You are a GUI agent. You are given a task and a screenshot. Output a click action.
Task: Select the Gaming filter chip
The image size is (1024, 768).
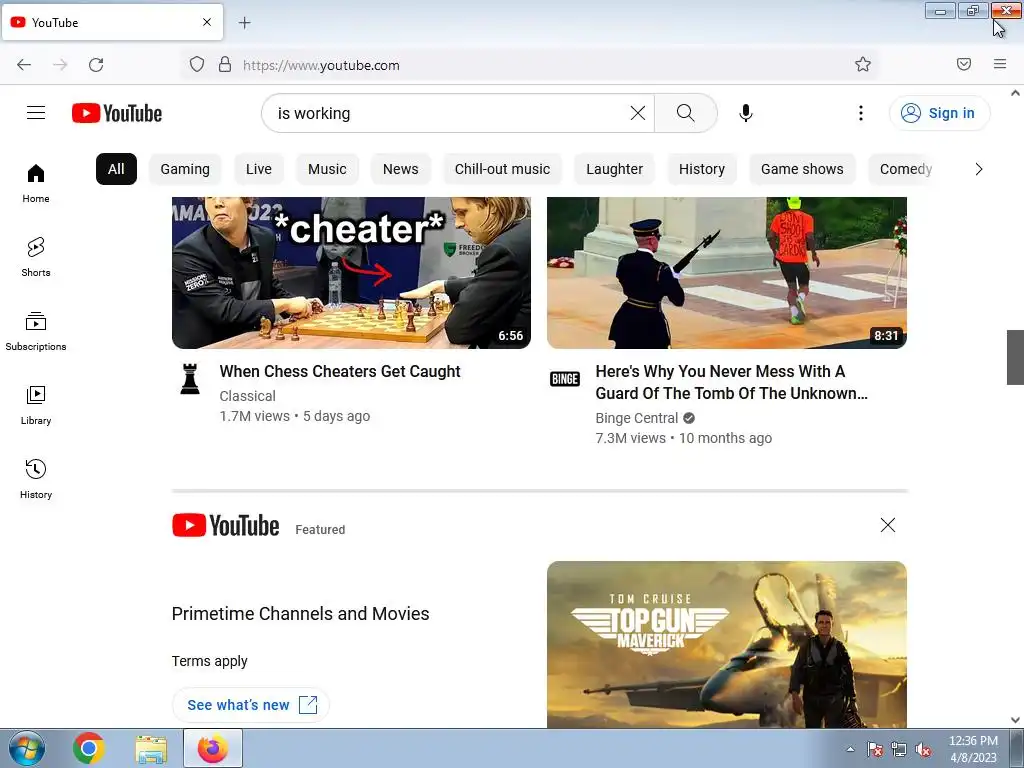185,169
